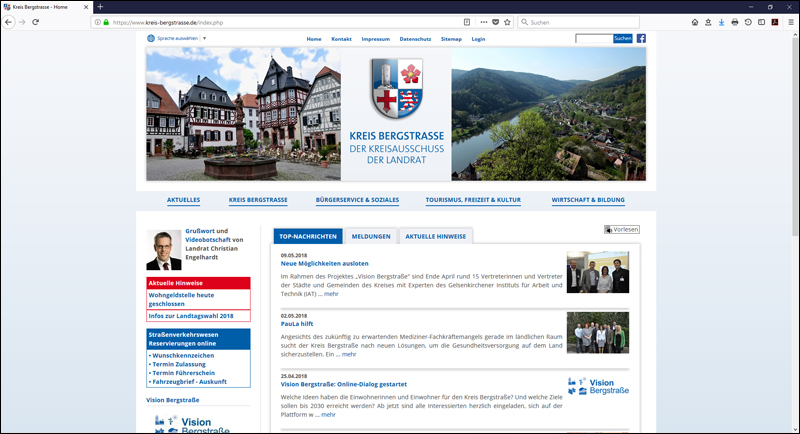Toggle reader view icon in address bar
Viewport: 800px width, 434px height.
click(x=467, y=22)
